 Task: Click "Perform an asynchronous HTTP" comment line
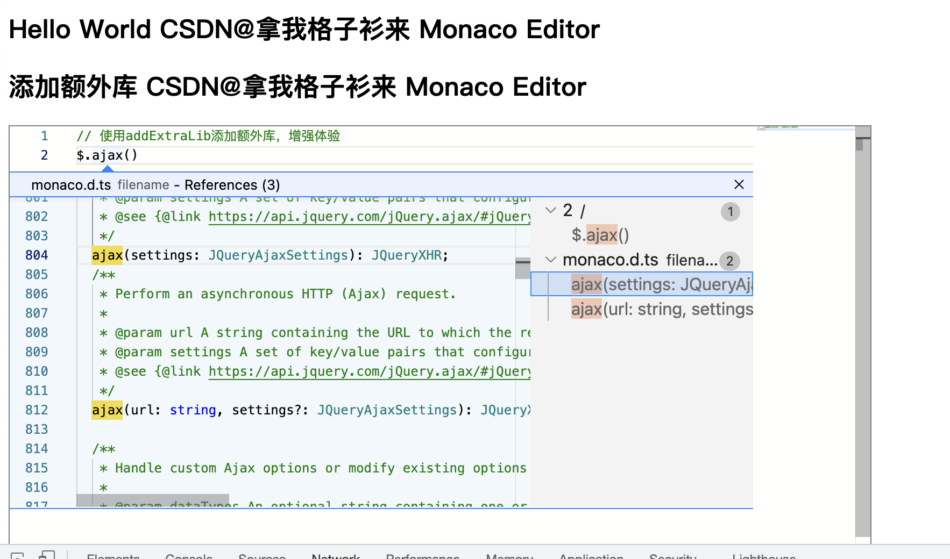[x=277, y=294]
